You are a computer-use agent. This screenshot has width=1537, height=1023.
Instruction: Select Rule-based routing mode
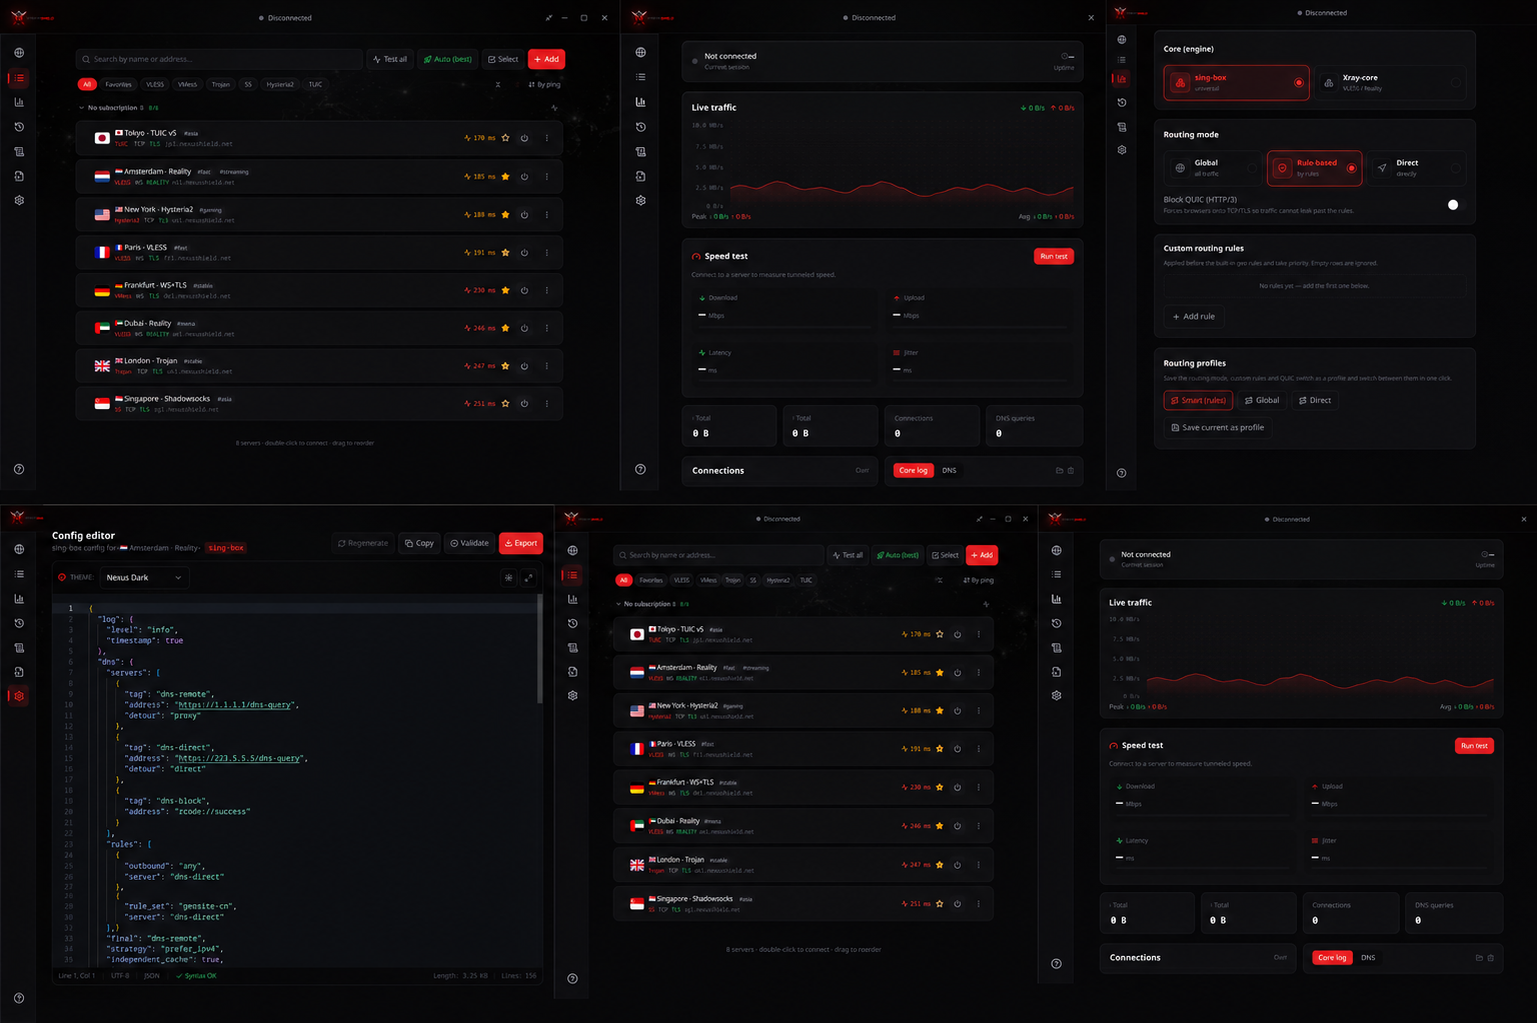[1314, 168]
